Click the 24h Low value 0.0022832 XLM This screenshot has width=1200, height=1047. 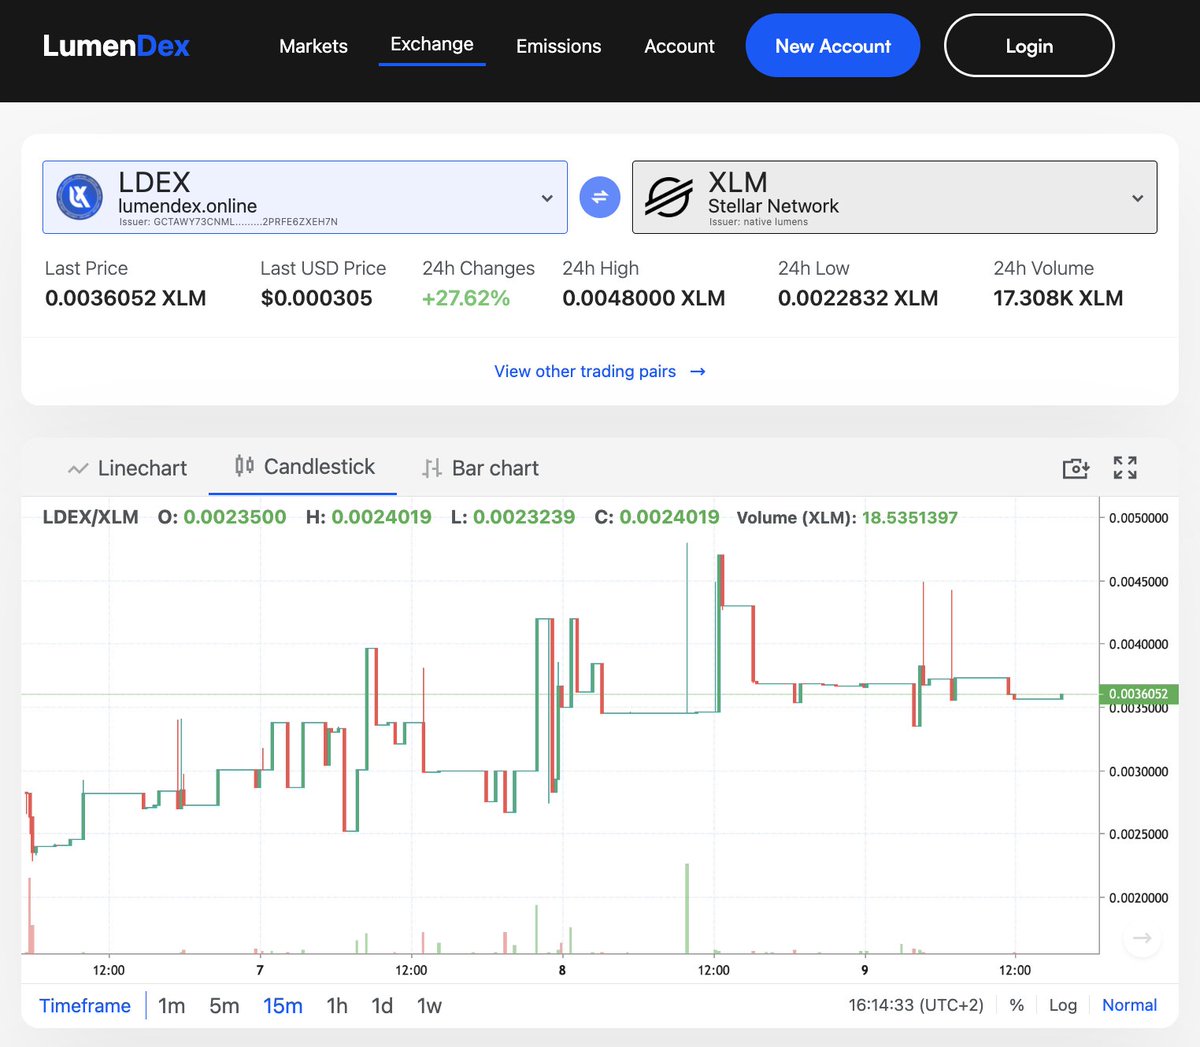pos(858,298)
